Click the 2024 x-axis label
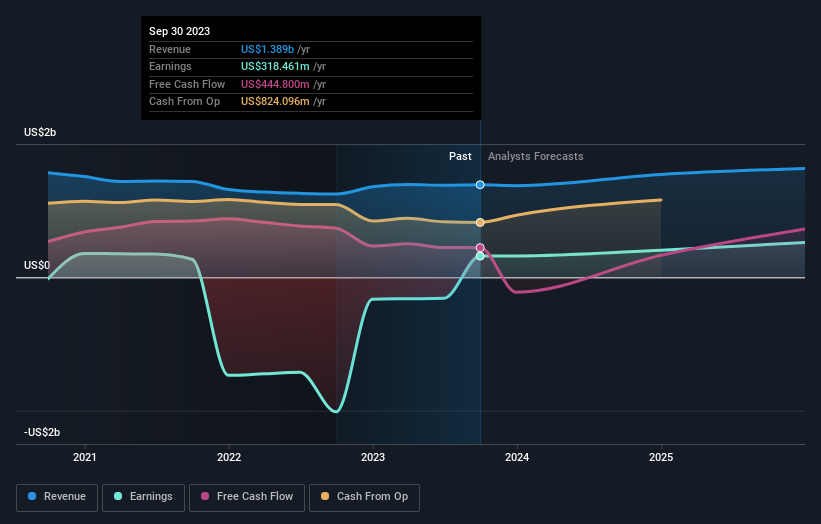Image resolution: width=821 pixels, height=524 pixels. click(517, 457)
